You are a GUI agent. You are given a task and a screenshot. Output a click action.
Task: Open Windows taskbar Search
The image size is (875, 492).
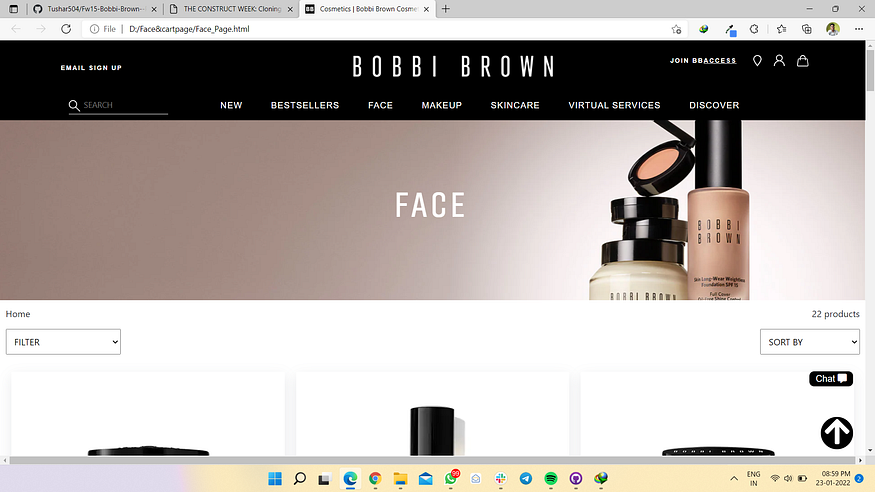tap(300, 479)
